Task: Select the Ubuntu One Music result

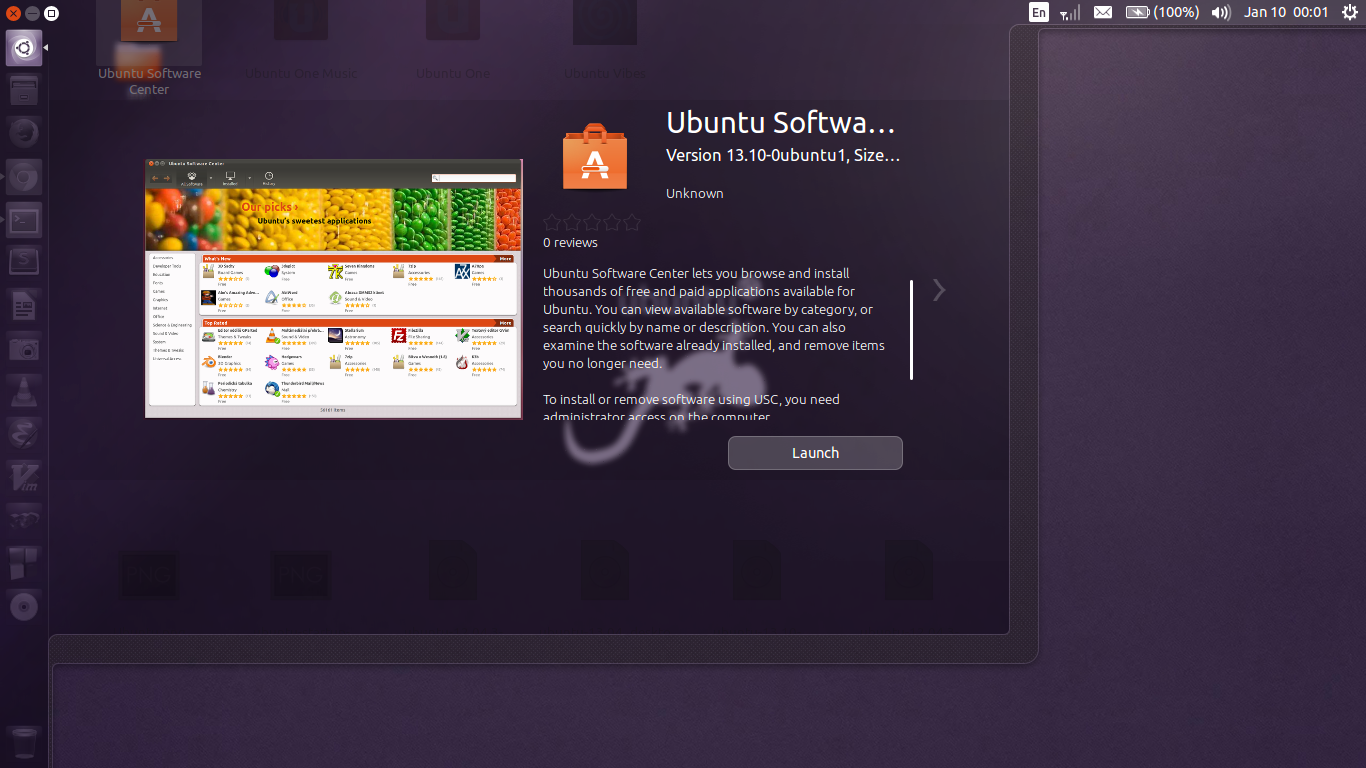Action: coord(301,42)
